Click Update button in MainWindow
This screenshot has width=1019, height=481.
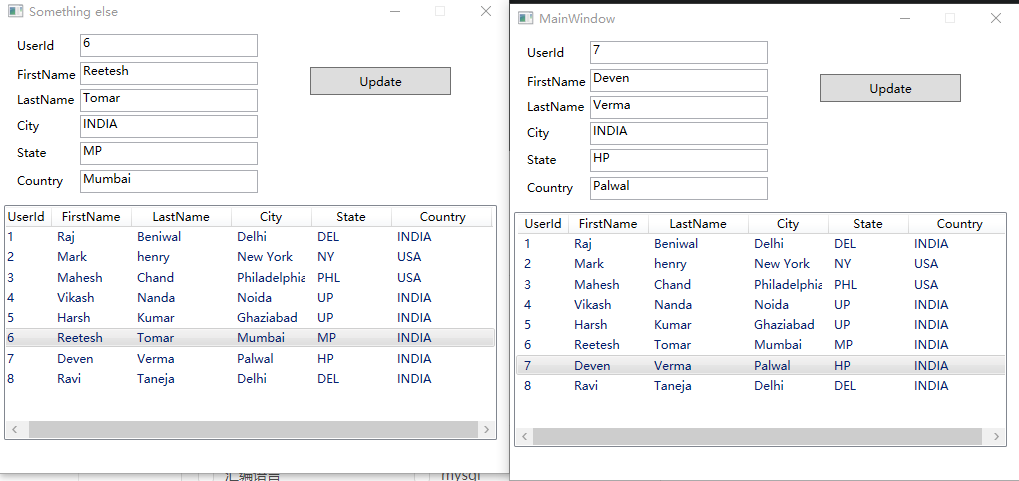tap(890, 88)
